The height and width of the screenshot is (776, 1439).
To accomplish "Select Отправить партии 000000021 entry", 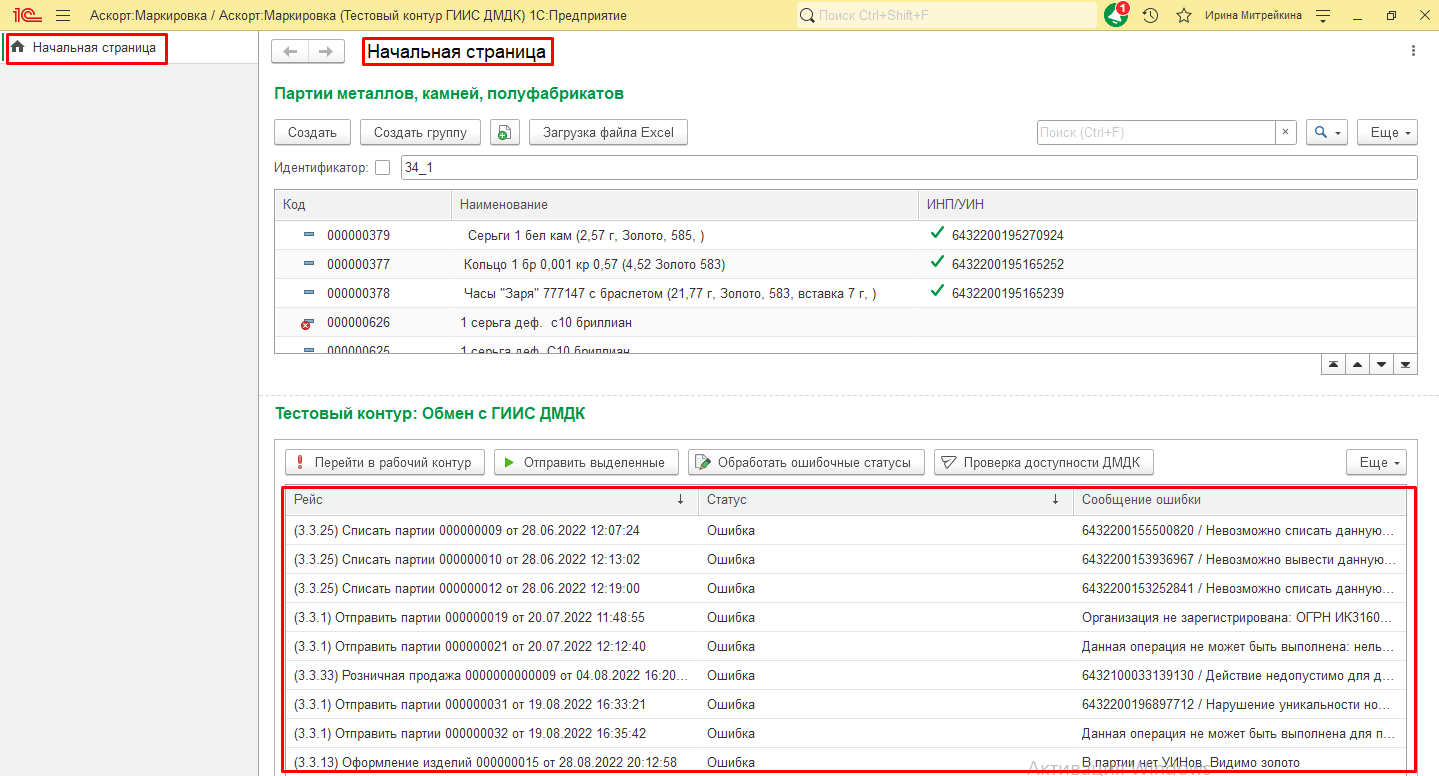I will pos(845,647).
